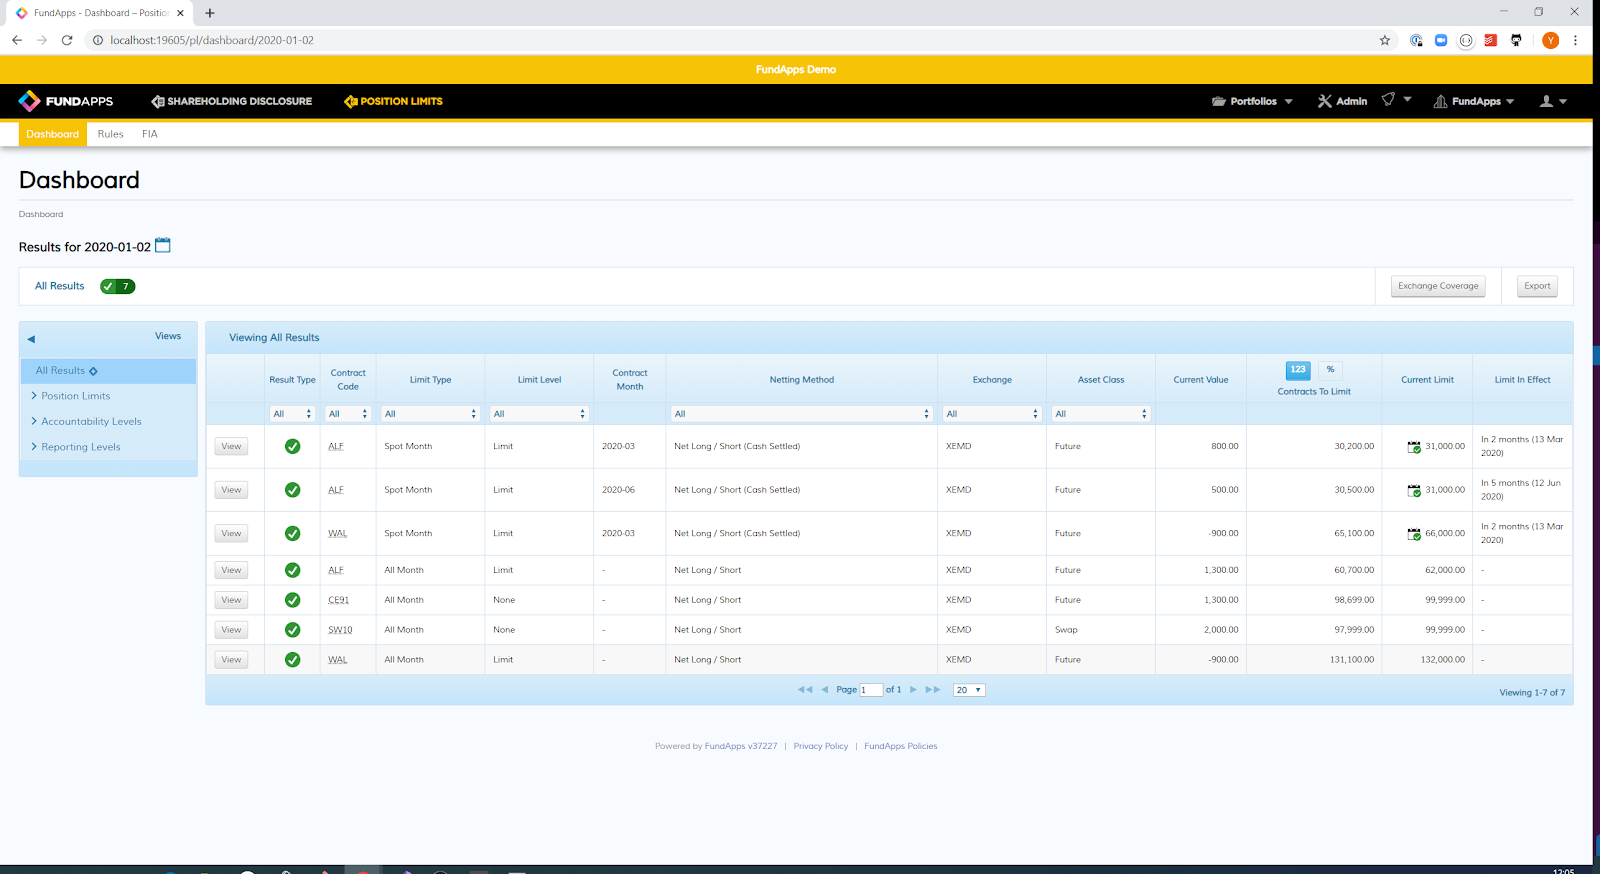Switch Contracts To Limit to percent view
1600x874 pixels.
[x=1330, y=370]
